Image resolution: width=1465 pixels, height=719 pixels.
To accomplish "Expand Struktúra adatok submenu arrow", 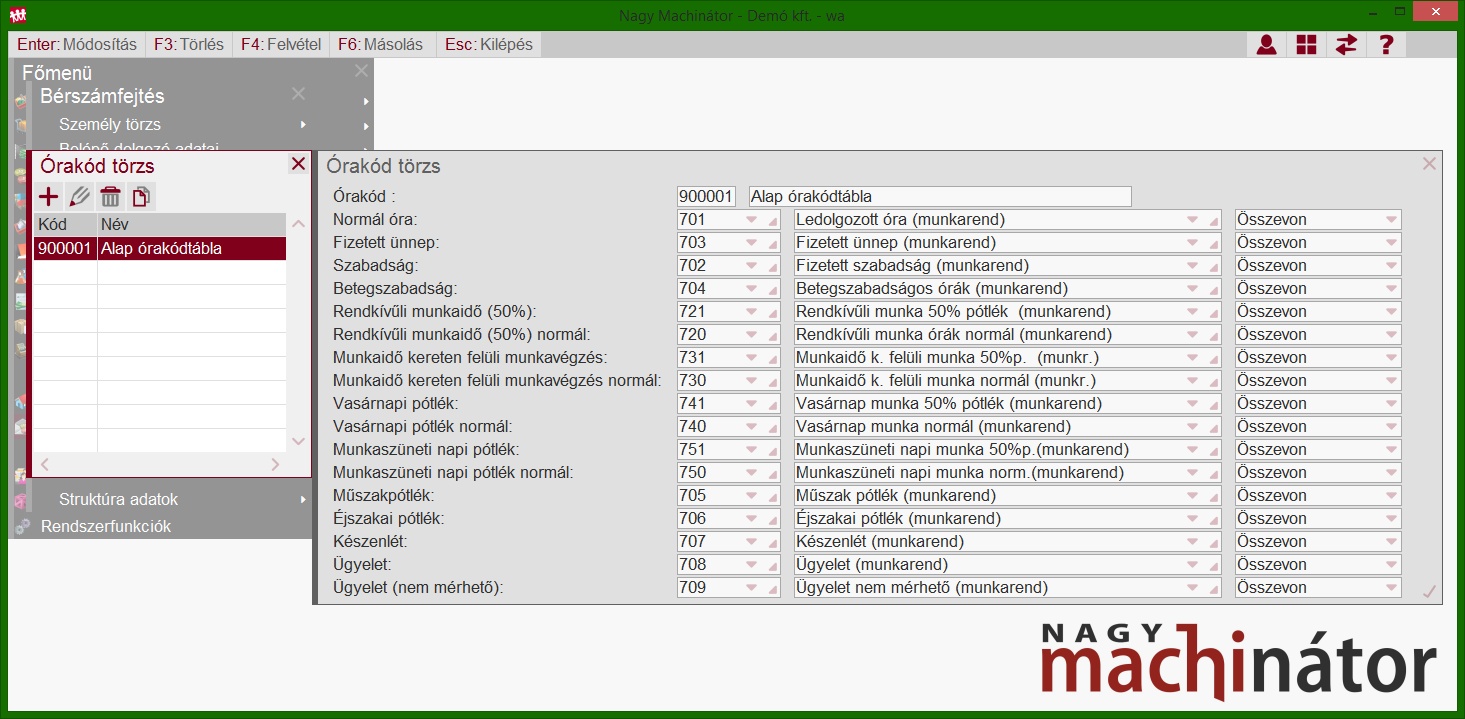I will (x=303, y=499).
